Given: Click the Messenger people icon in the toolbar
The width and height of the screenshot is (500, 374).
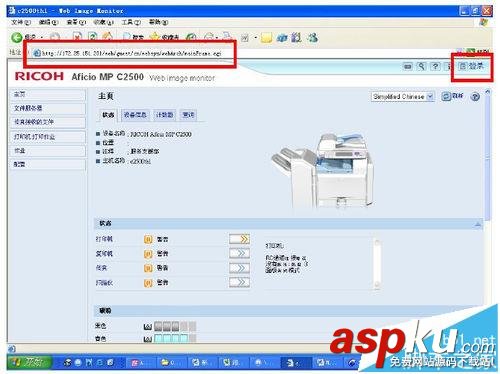Looking at the screenshot, I should click(x=313, y=37).
